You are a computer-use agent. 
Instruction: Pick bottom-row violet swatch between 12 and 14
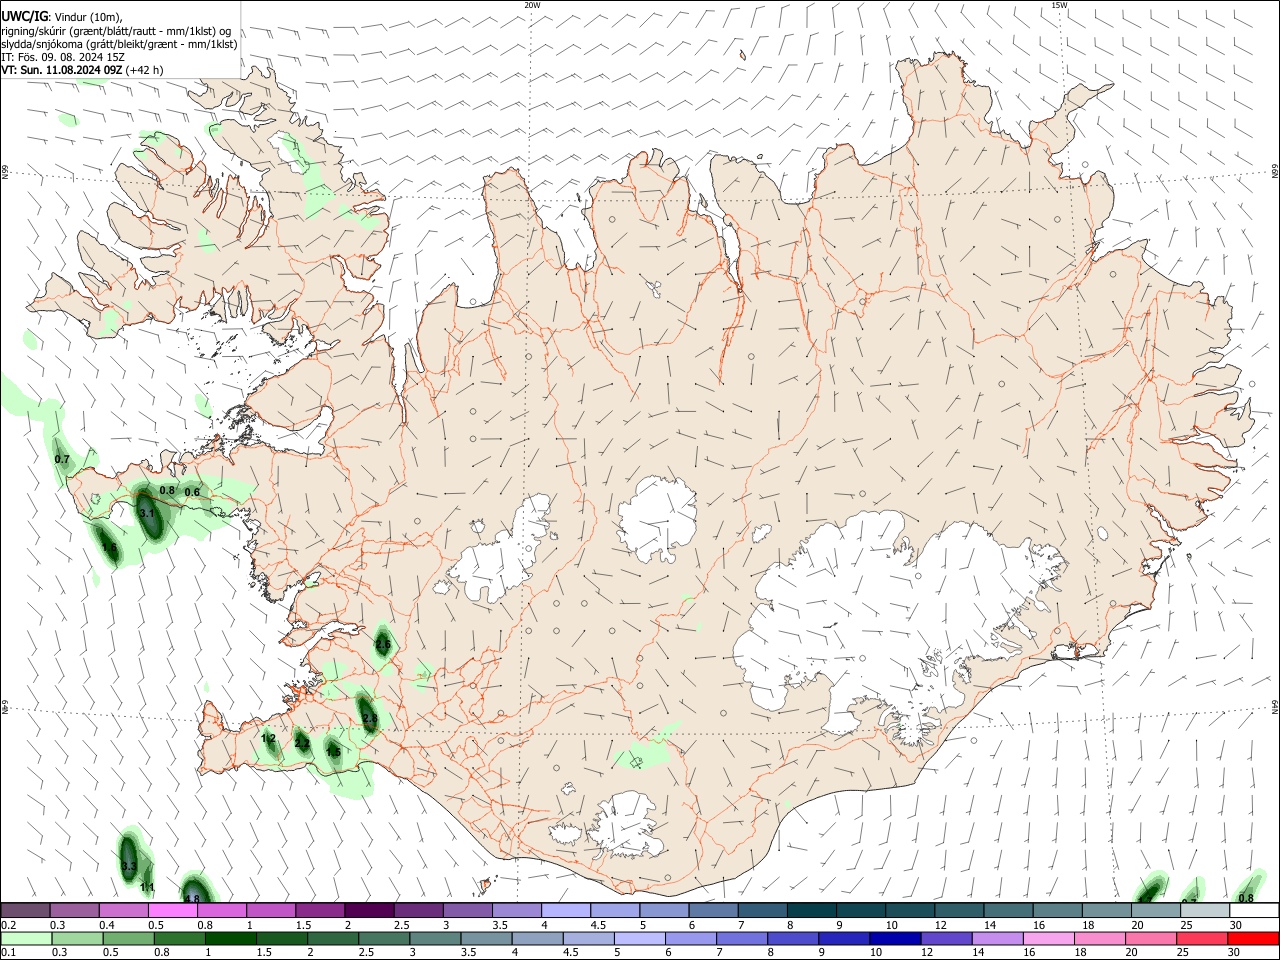945,939
